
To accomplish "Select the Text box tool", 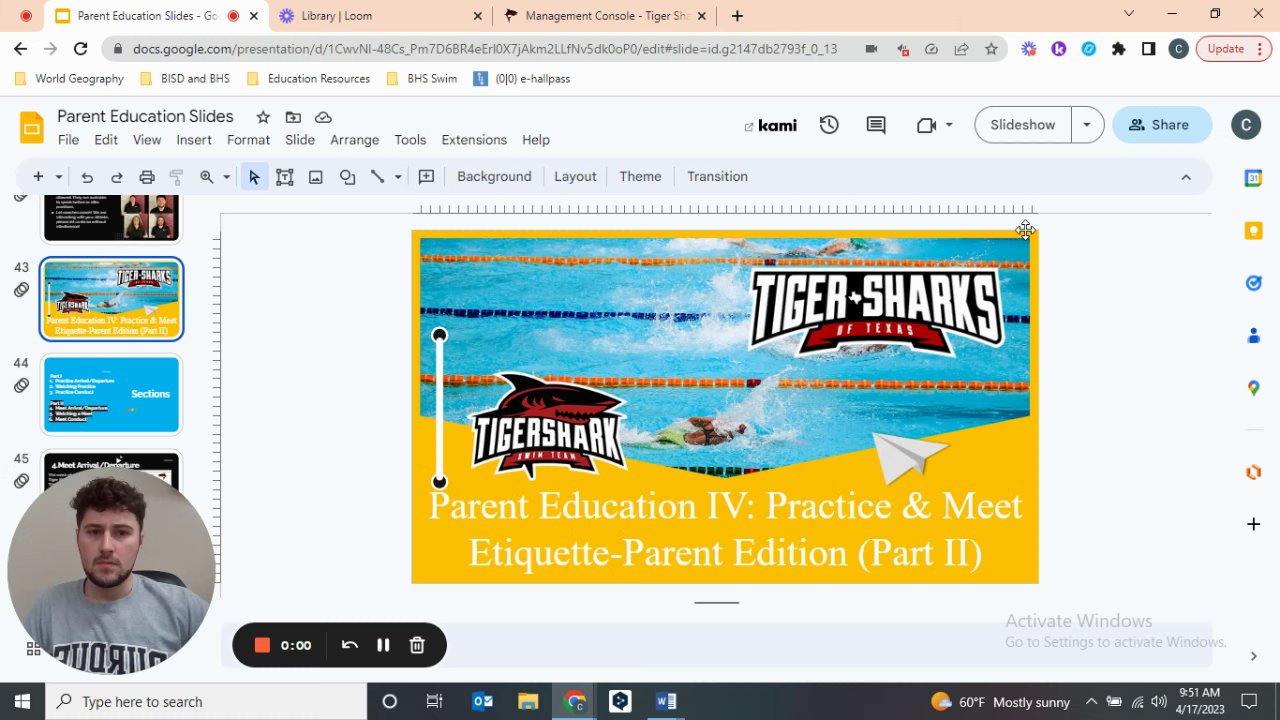I will click(285, 177).
